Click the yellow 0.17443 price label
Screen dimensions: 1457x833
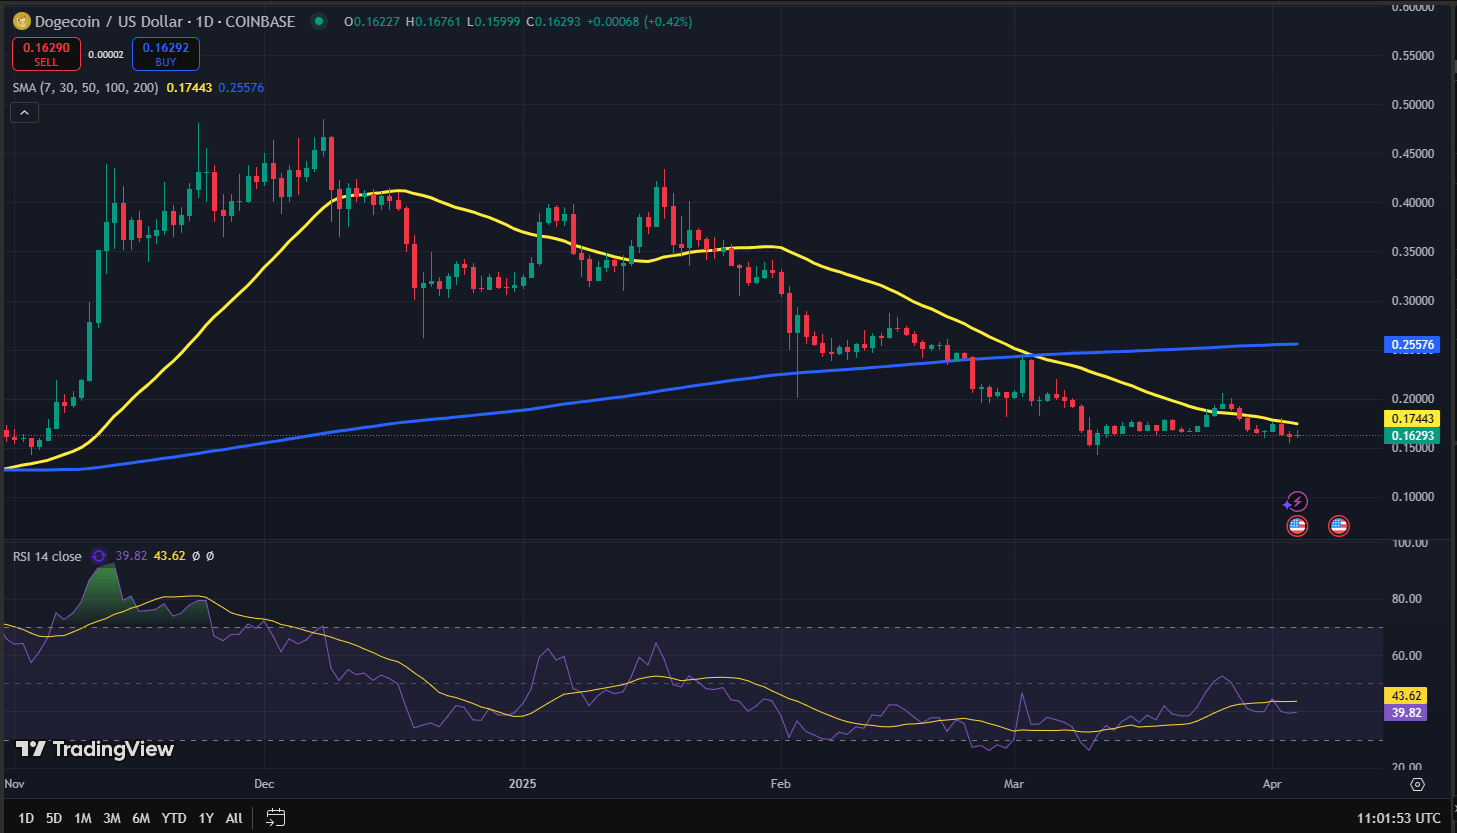(1412, 419)
